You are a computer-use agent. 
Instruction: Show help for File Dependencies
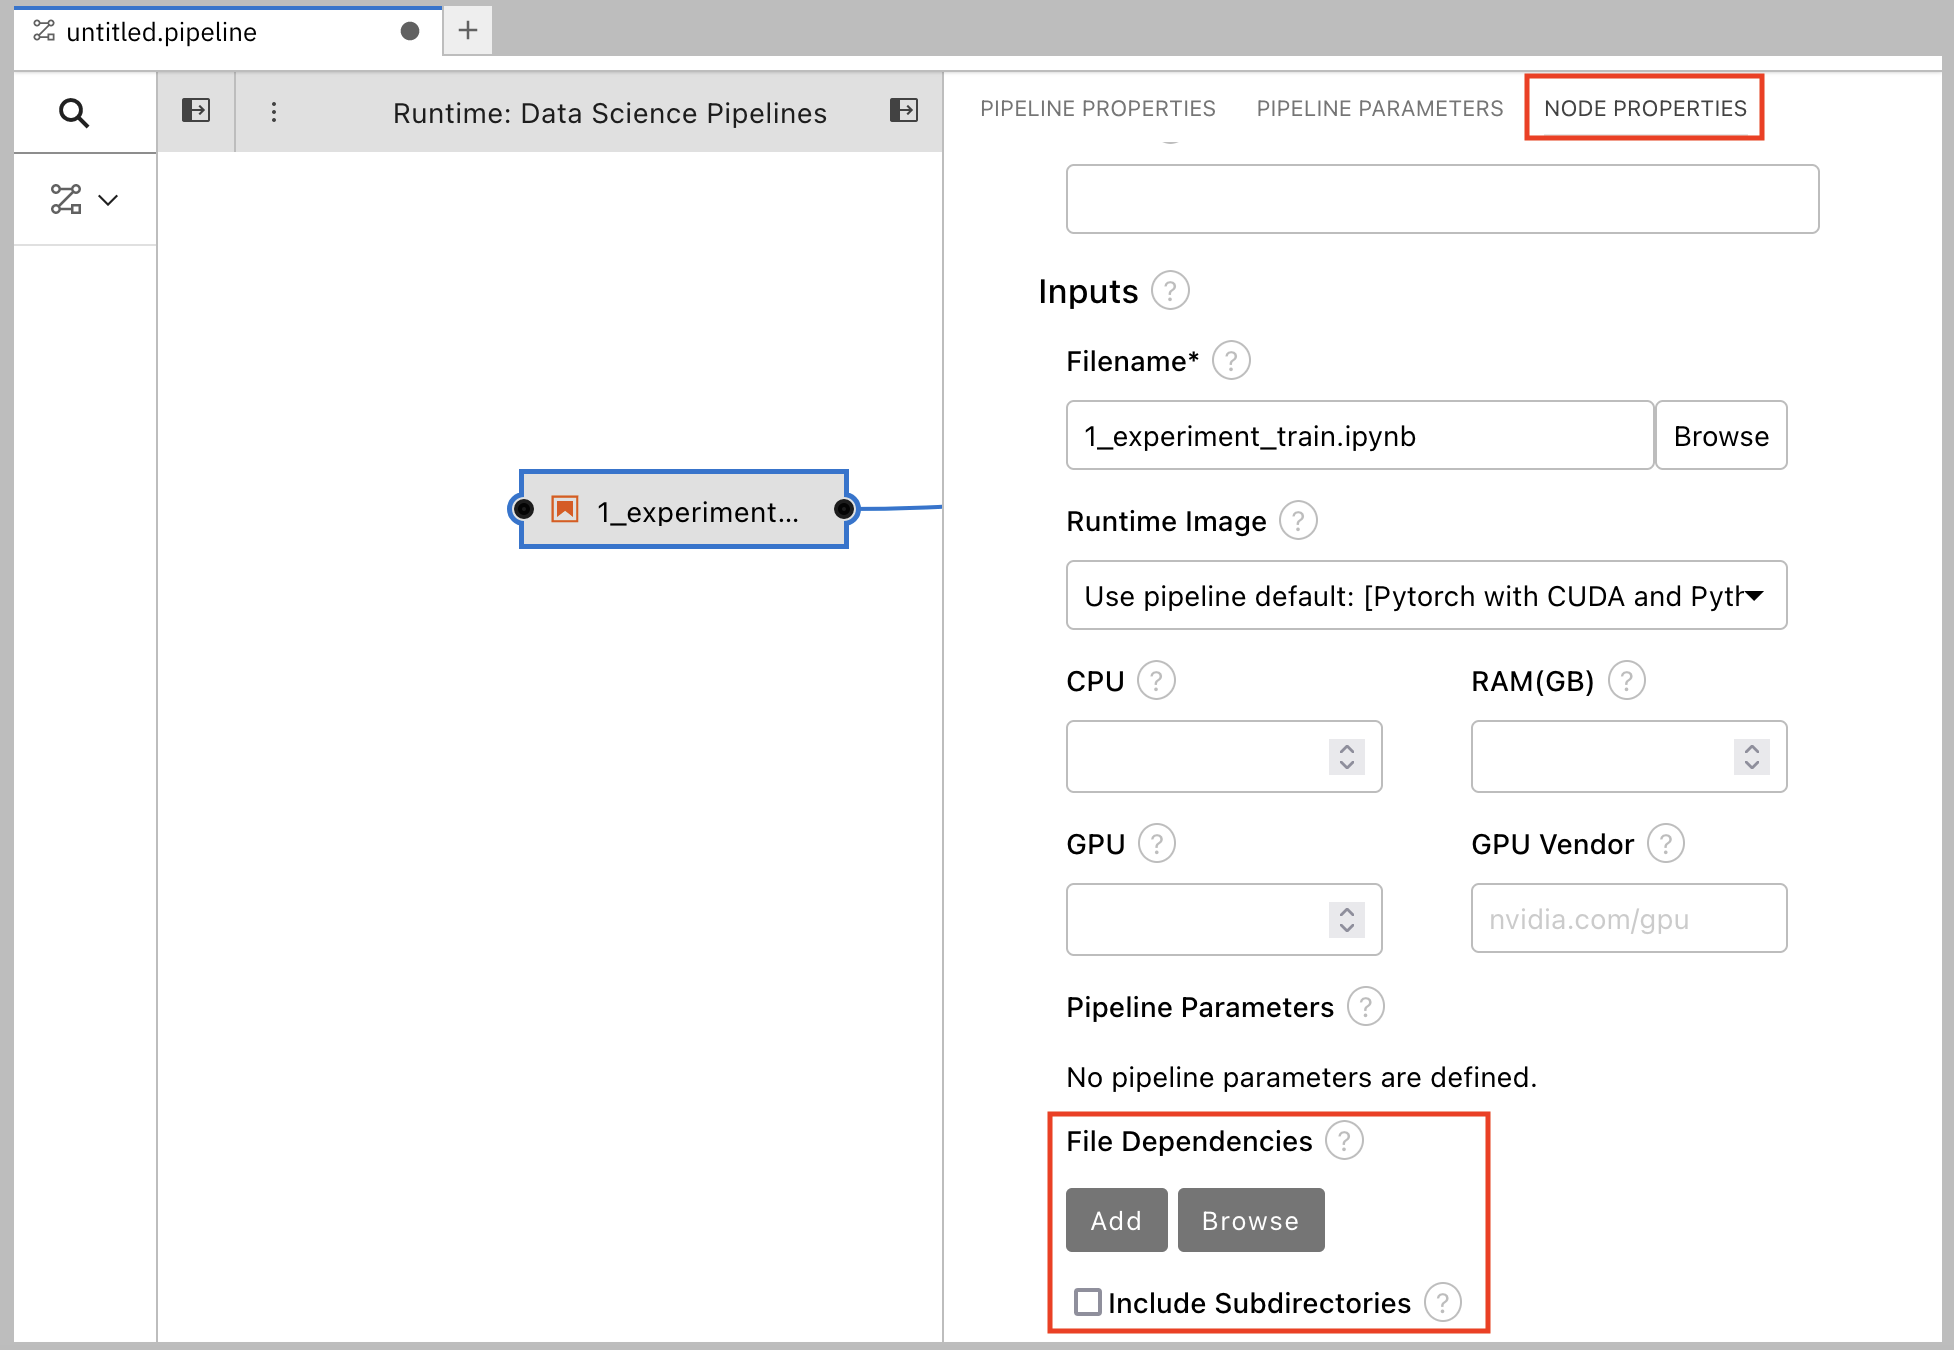point(1344,1141)
